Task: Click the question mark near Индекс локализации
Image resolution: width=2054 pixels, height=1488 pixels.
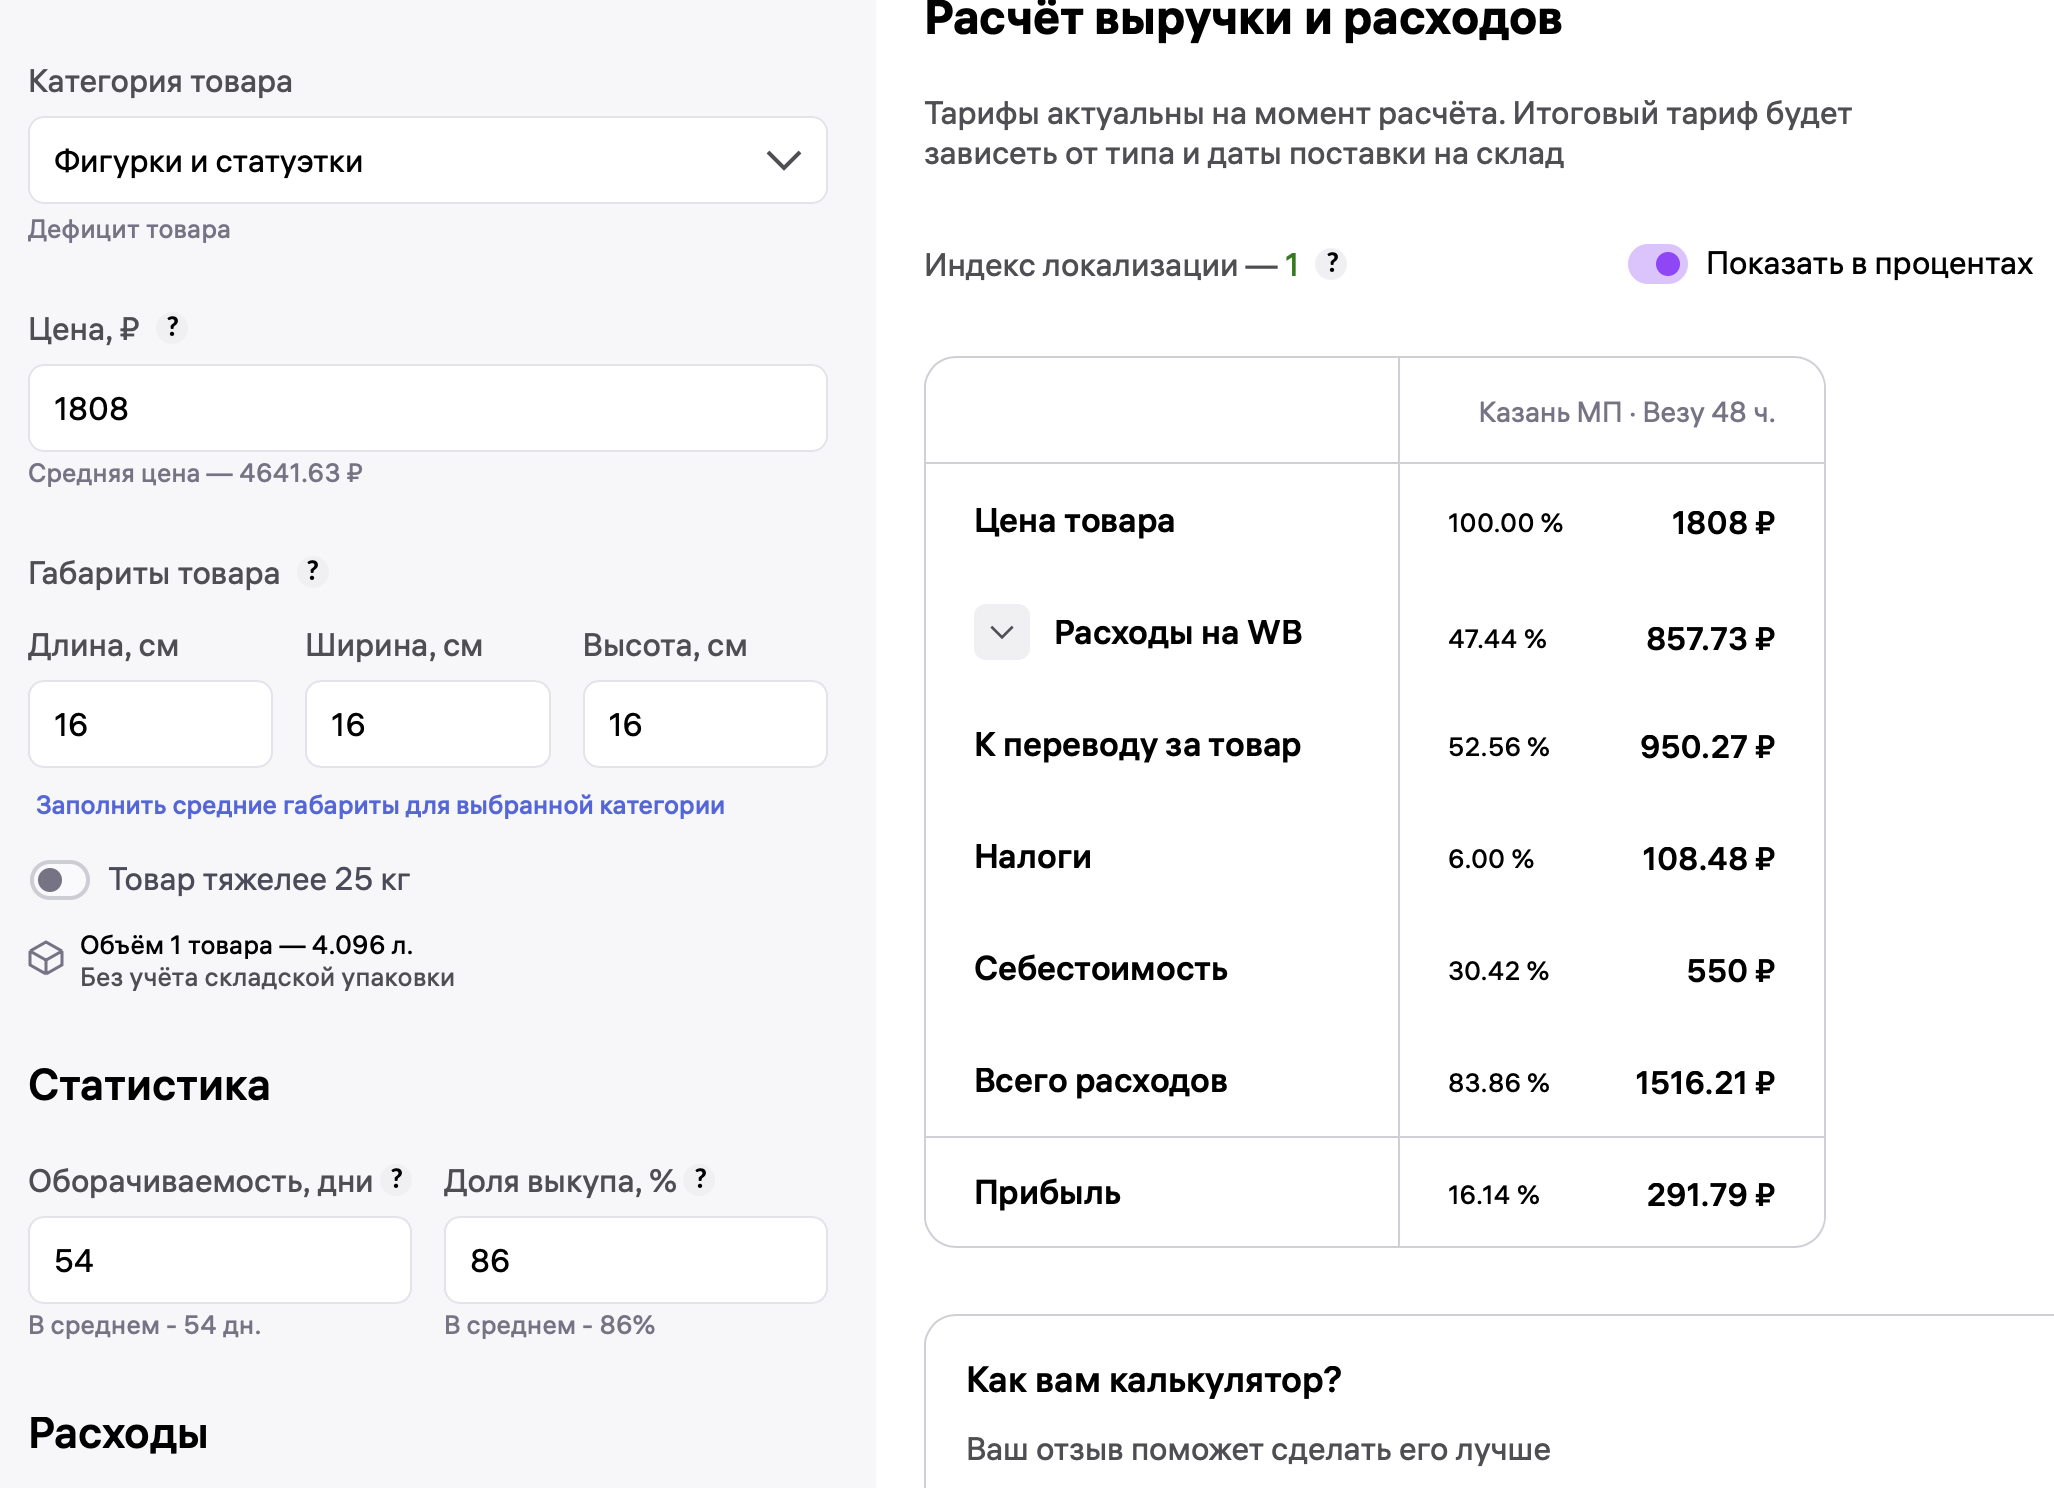Action: coord(1334,264)
